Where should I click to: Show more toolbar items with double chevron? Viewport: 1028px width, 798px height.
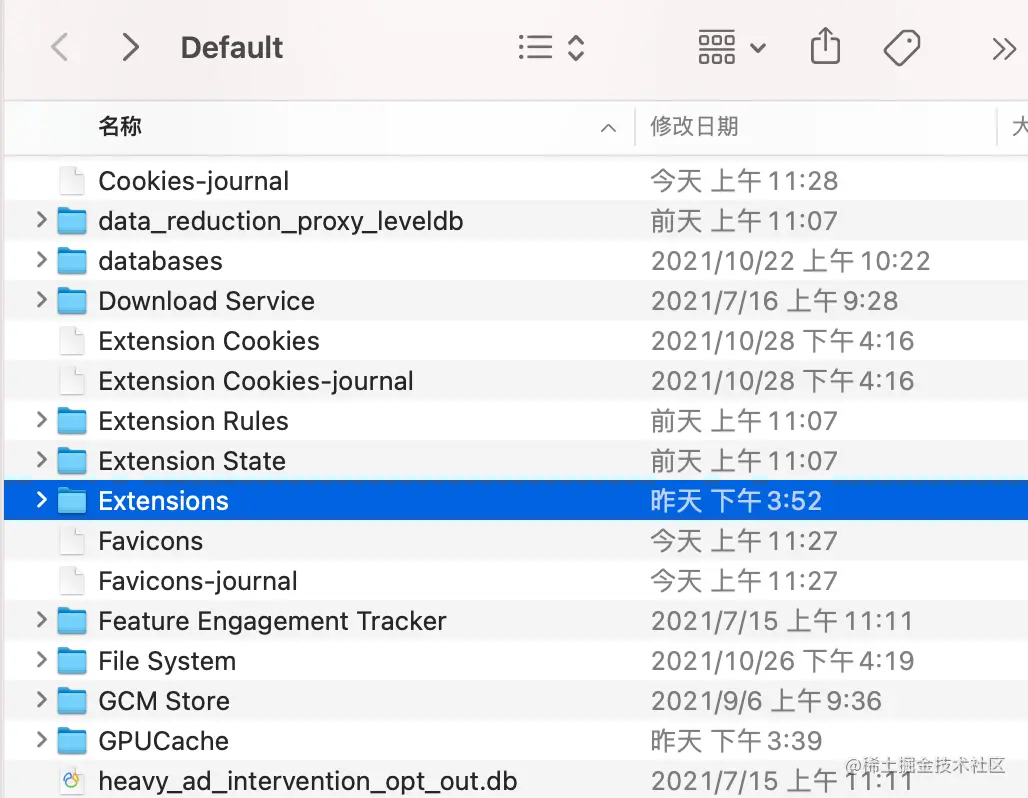(x=1004, y=49)
